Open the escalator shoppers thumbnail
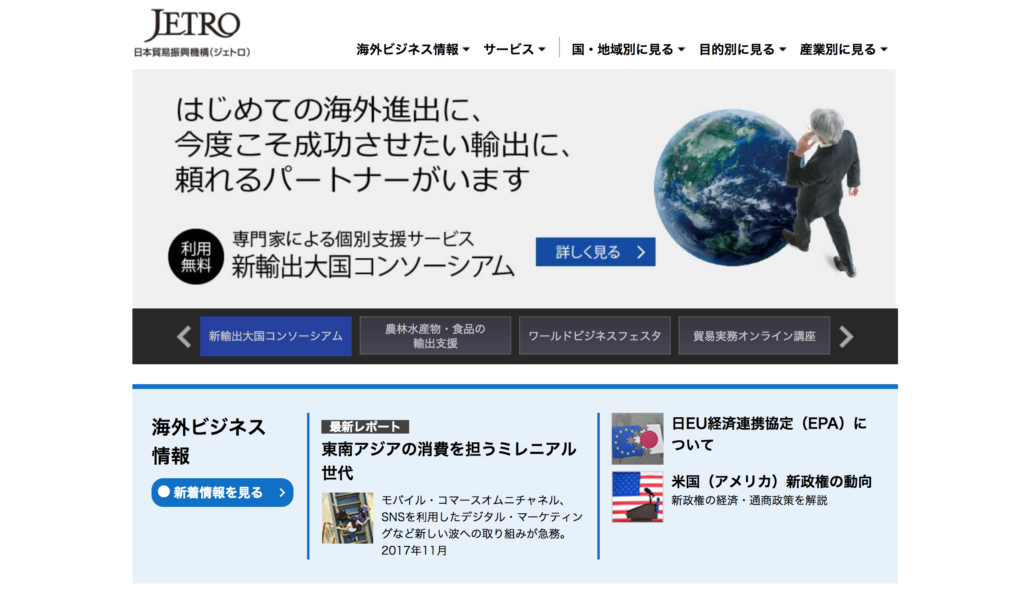The width and height of the screenshot is (1024, 589). coord(347,518)
